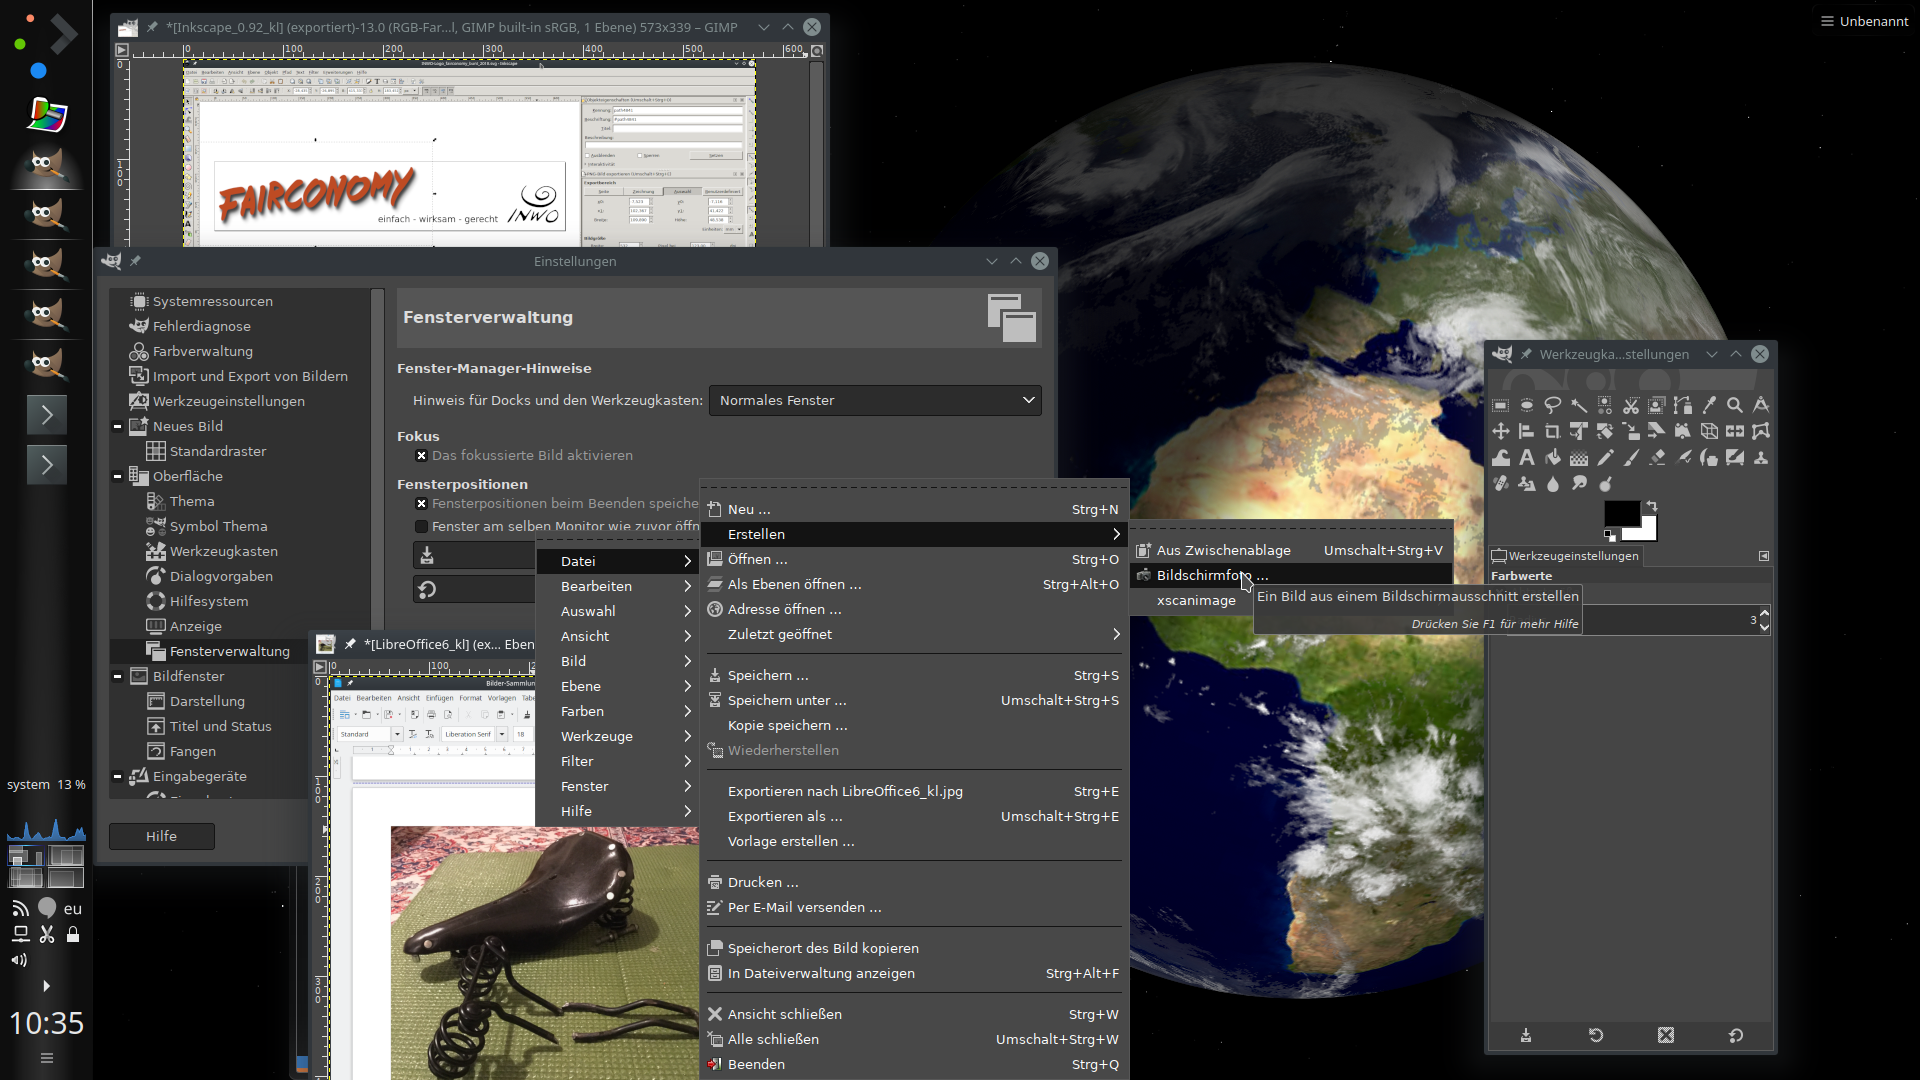The width and height of the screenshot is (1920, 1080).
Task: Select the Fuzzy Select magic wand tool
Action: point(1579,405)
